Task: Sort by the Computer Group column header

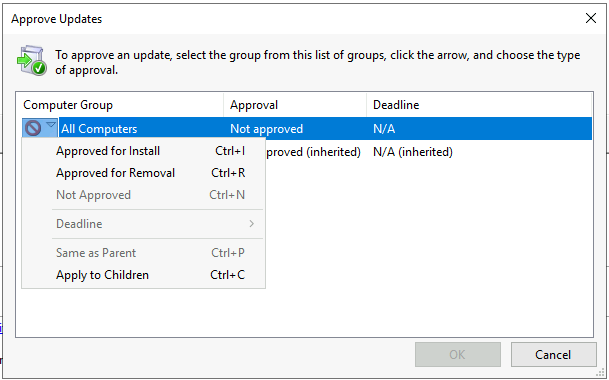Action: tap(120, 105)
